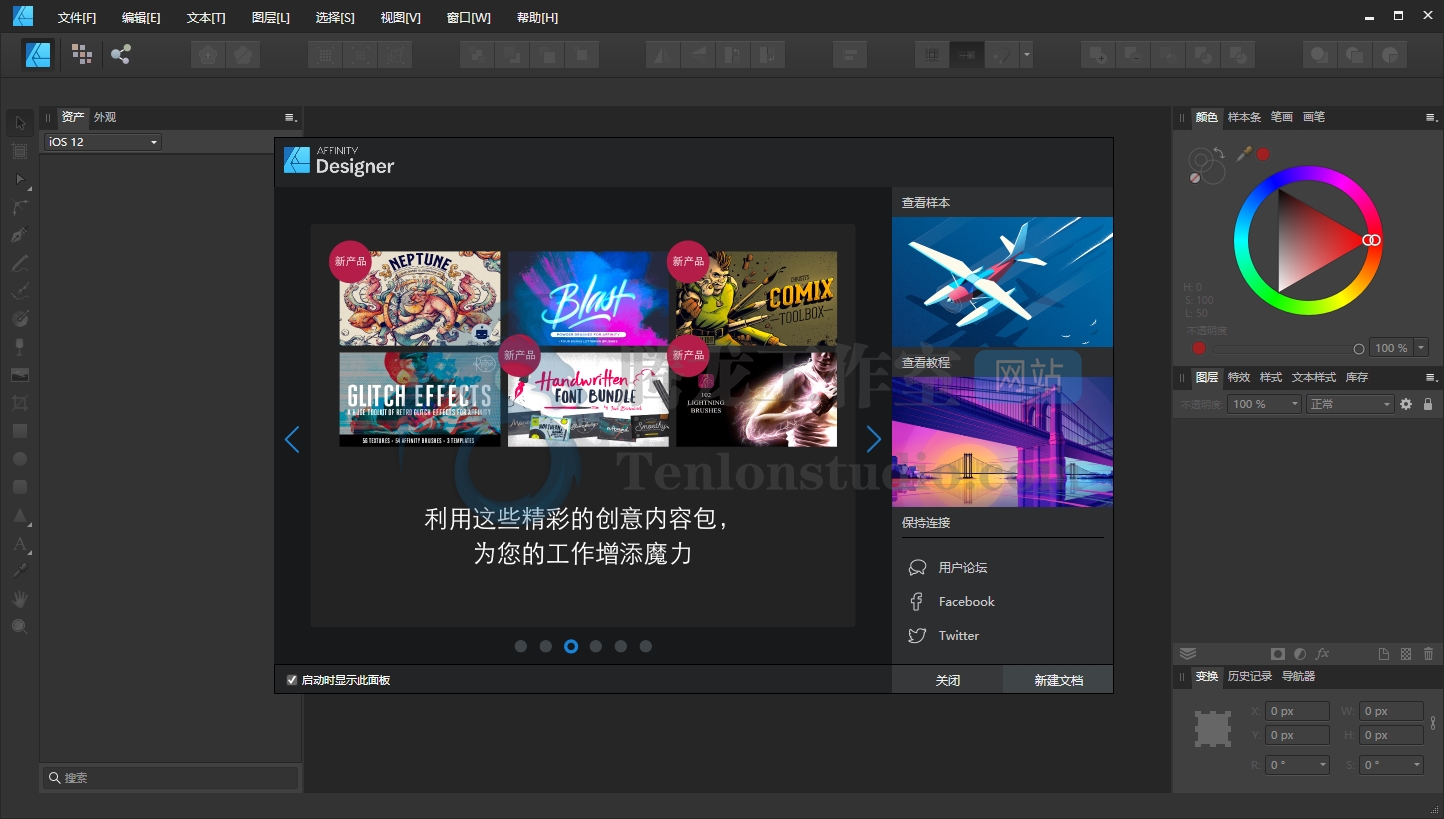Image resolution: width=1444 pixels, height=819 pixels.
Task: Go to the fourth carousel dot
Action: [596, 646]
